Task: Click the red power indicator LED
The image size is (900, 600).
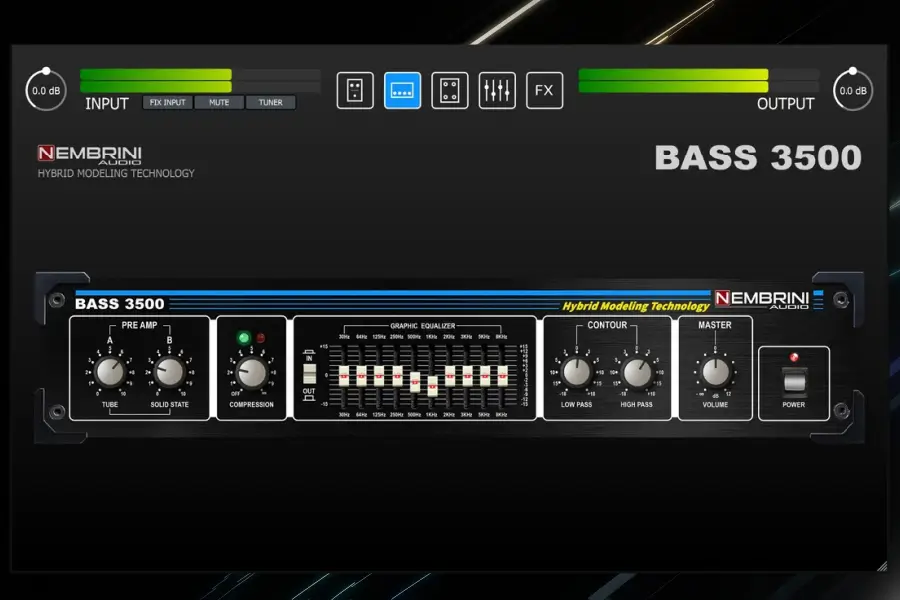Action: pyautogui.click(x=794, y=357)
